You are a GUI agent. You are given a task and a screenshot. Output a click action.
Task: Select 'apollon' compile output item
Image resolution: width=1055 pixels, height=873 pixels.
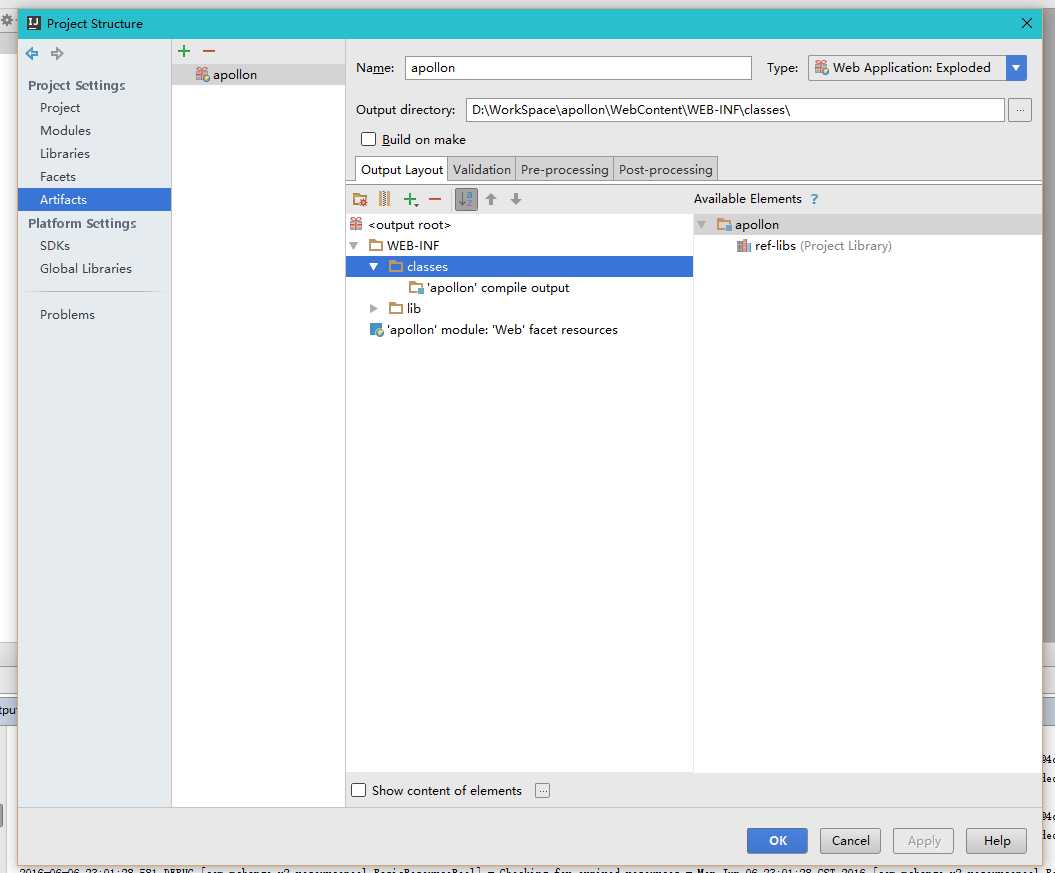490,288
